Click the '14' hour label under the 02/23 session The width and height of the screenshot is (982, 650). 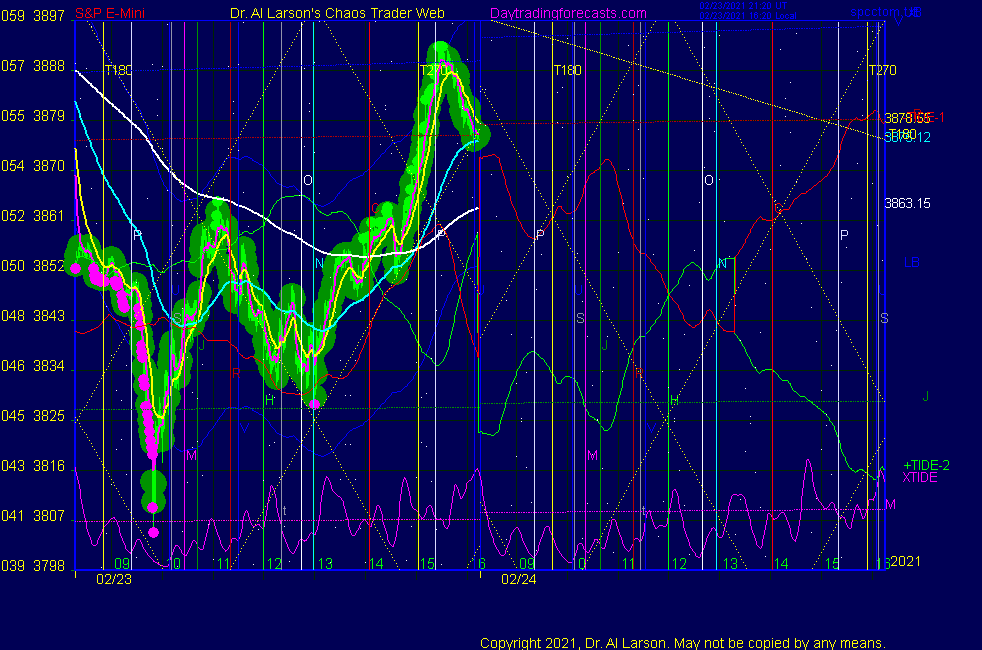coord(375,564)
